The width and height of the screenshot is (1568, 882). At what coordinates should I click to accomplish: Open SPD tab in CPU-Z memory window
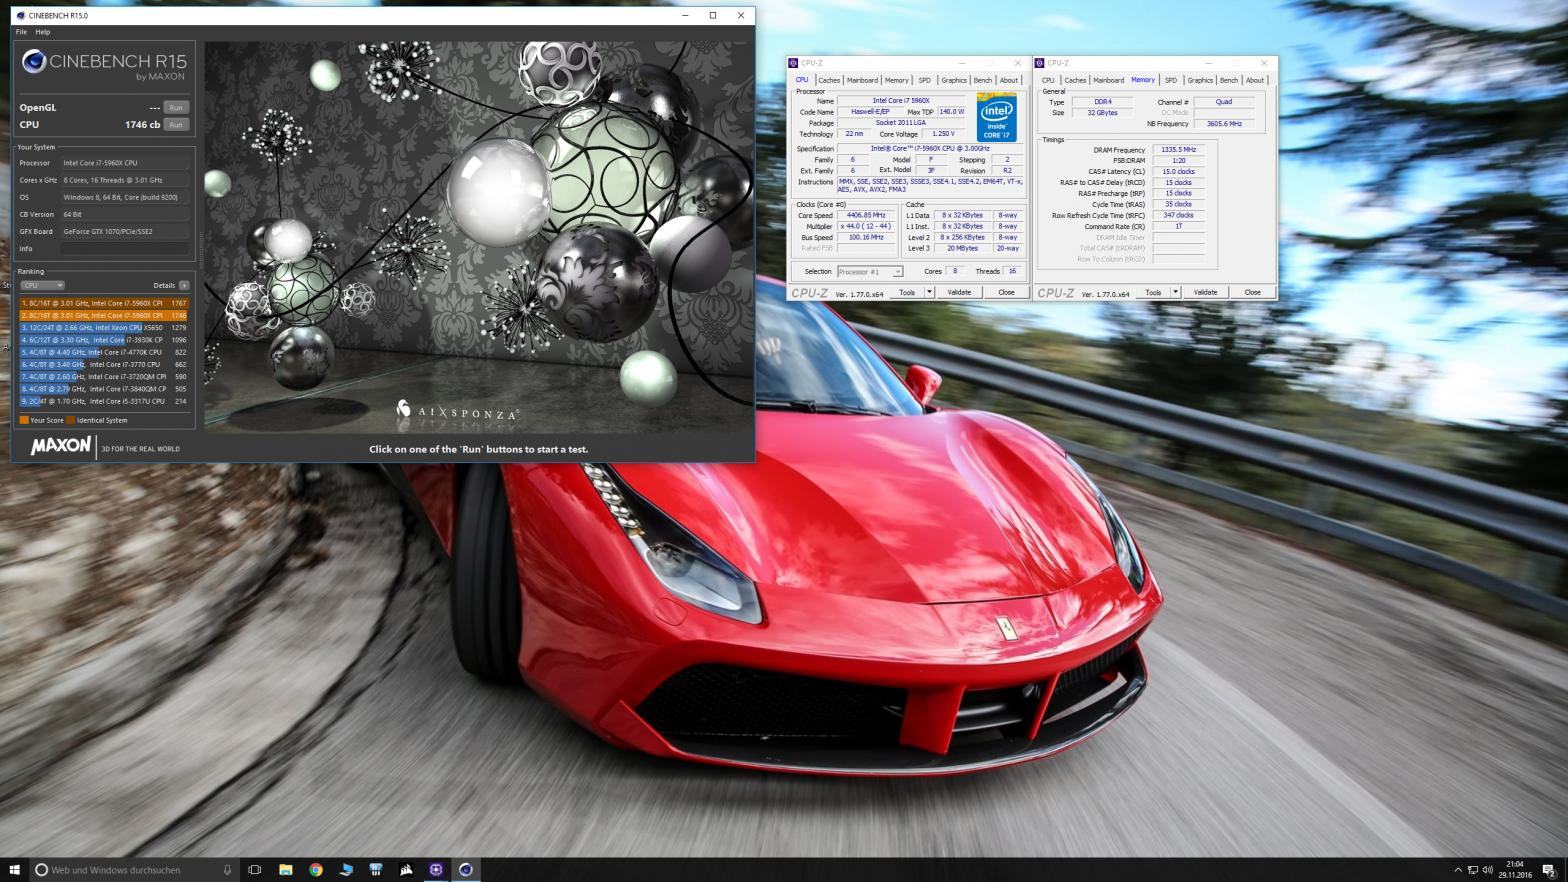click(x=1170, y=80)
